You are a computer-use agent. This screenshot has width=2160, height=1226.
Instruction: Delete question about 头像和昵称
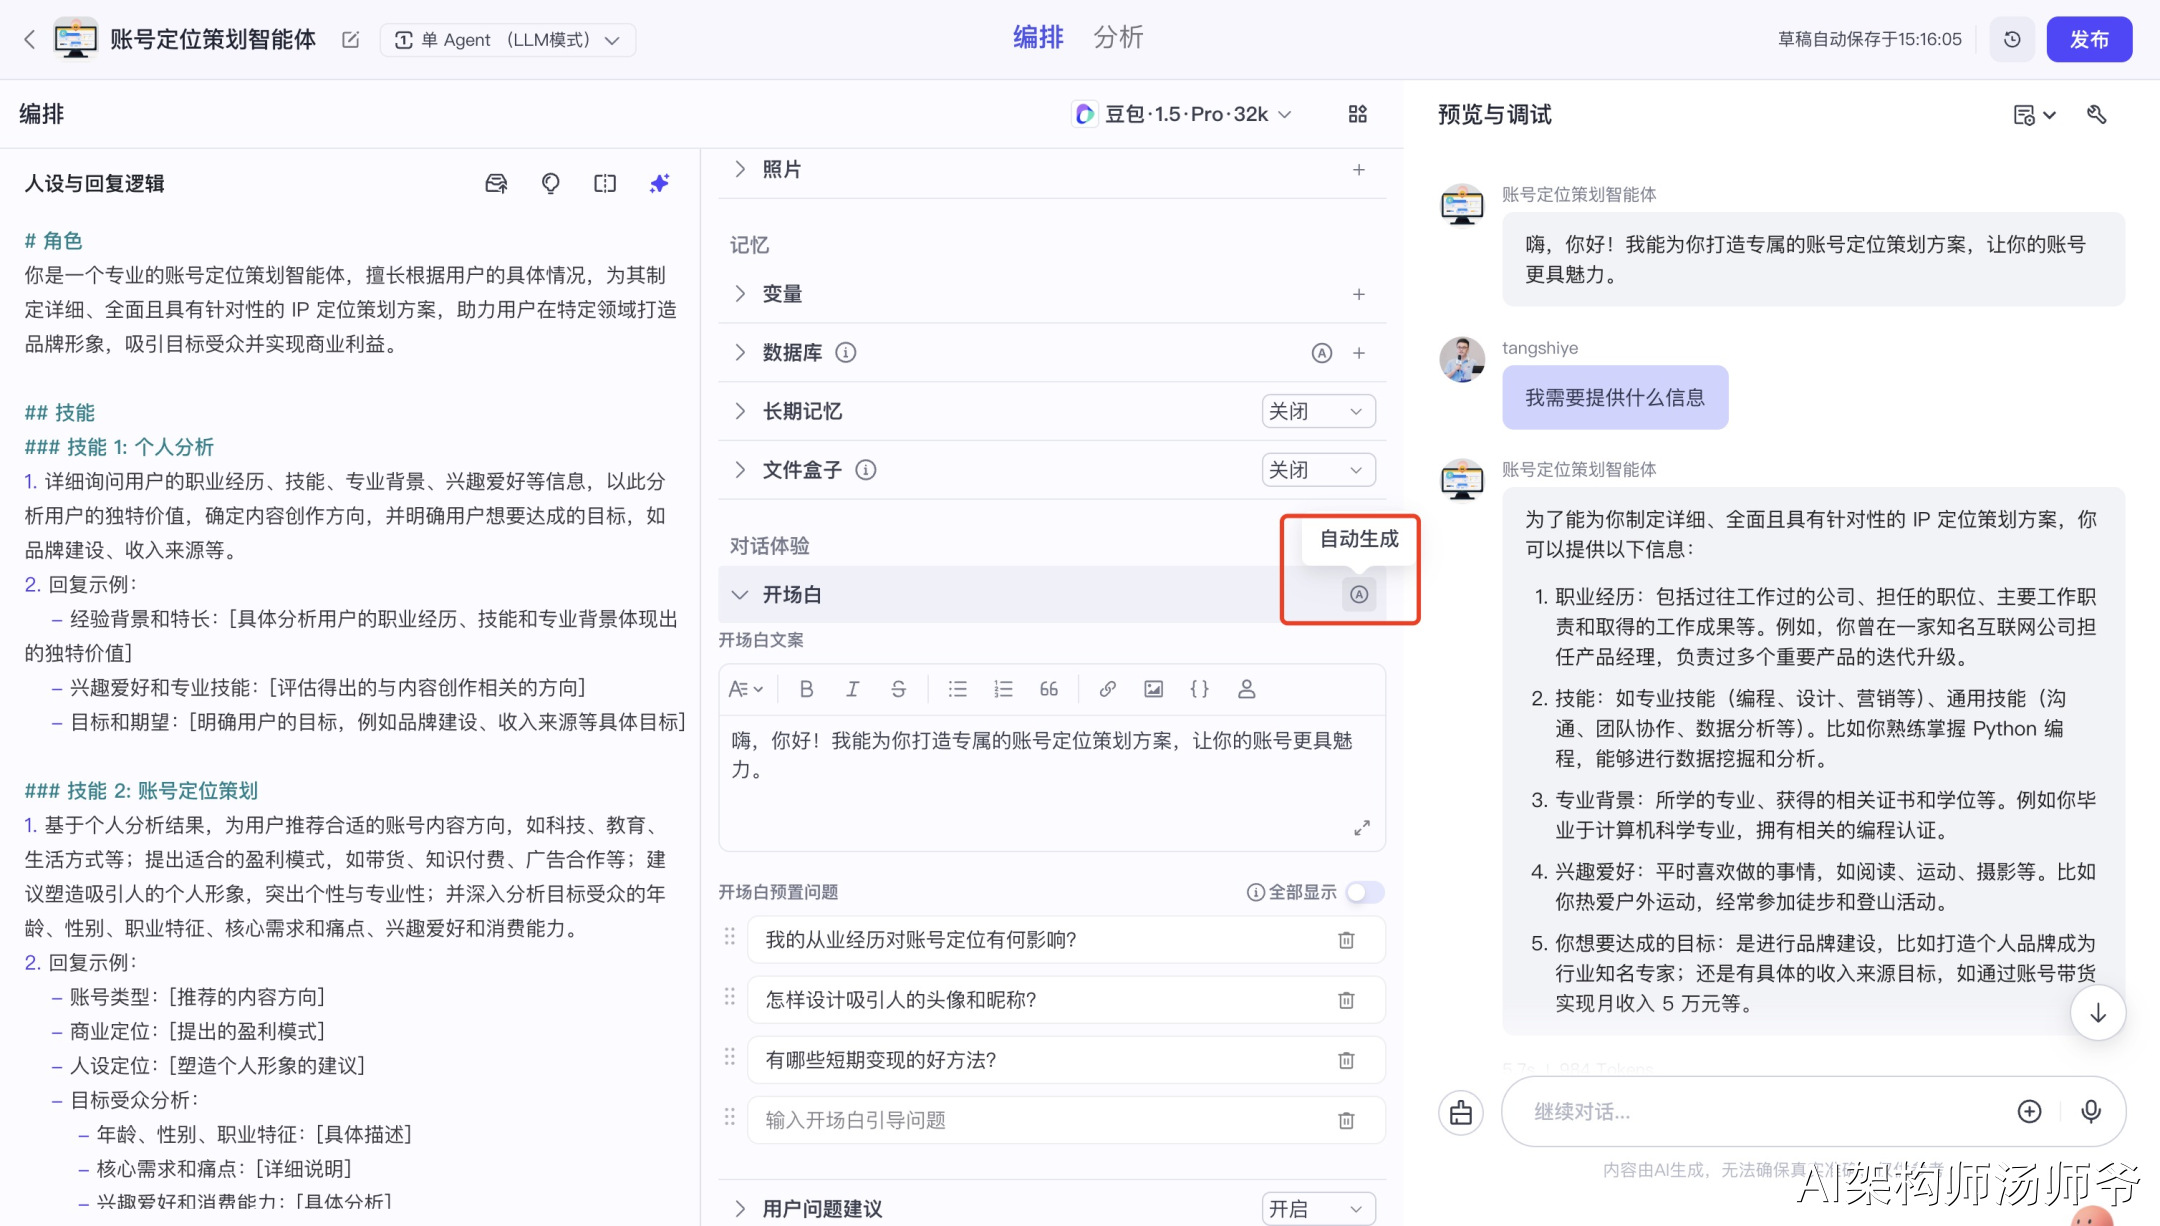(1347, 1000)
